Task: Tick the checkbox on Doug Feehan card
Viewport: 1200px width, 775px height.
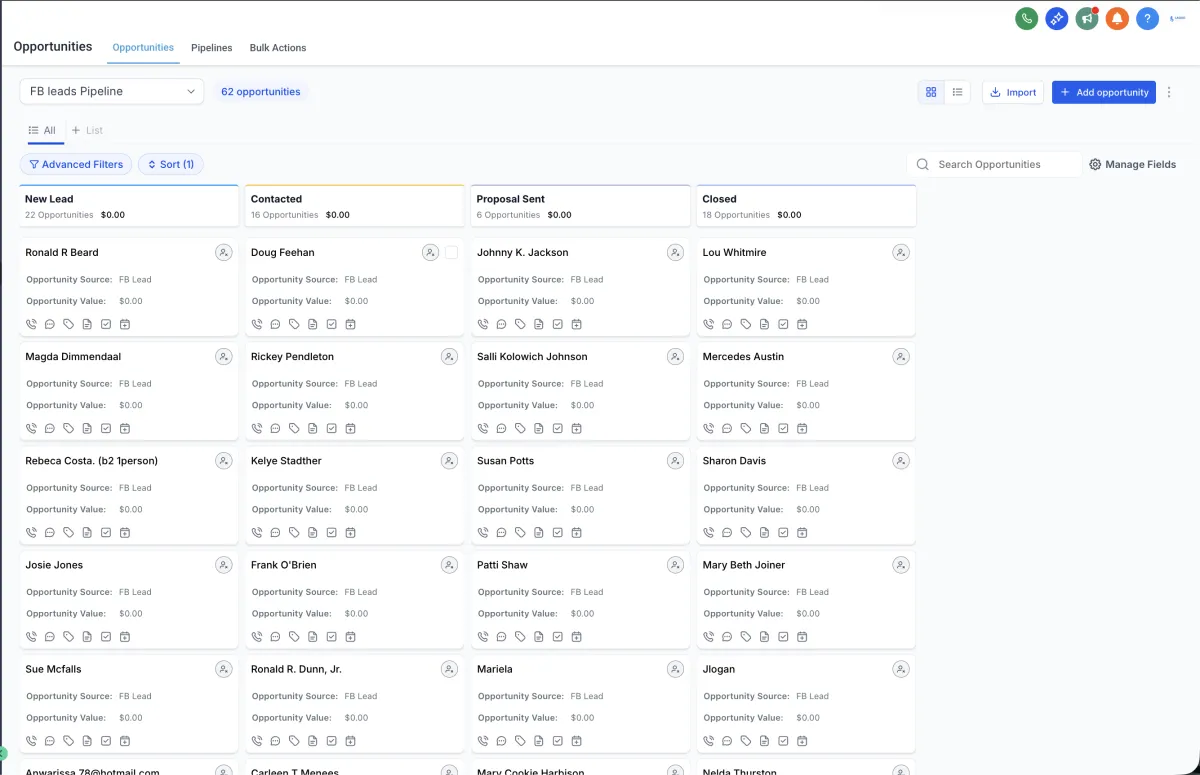Action: point(451,253)
